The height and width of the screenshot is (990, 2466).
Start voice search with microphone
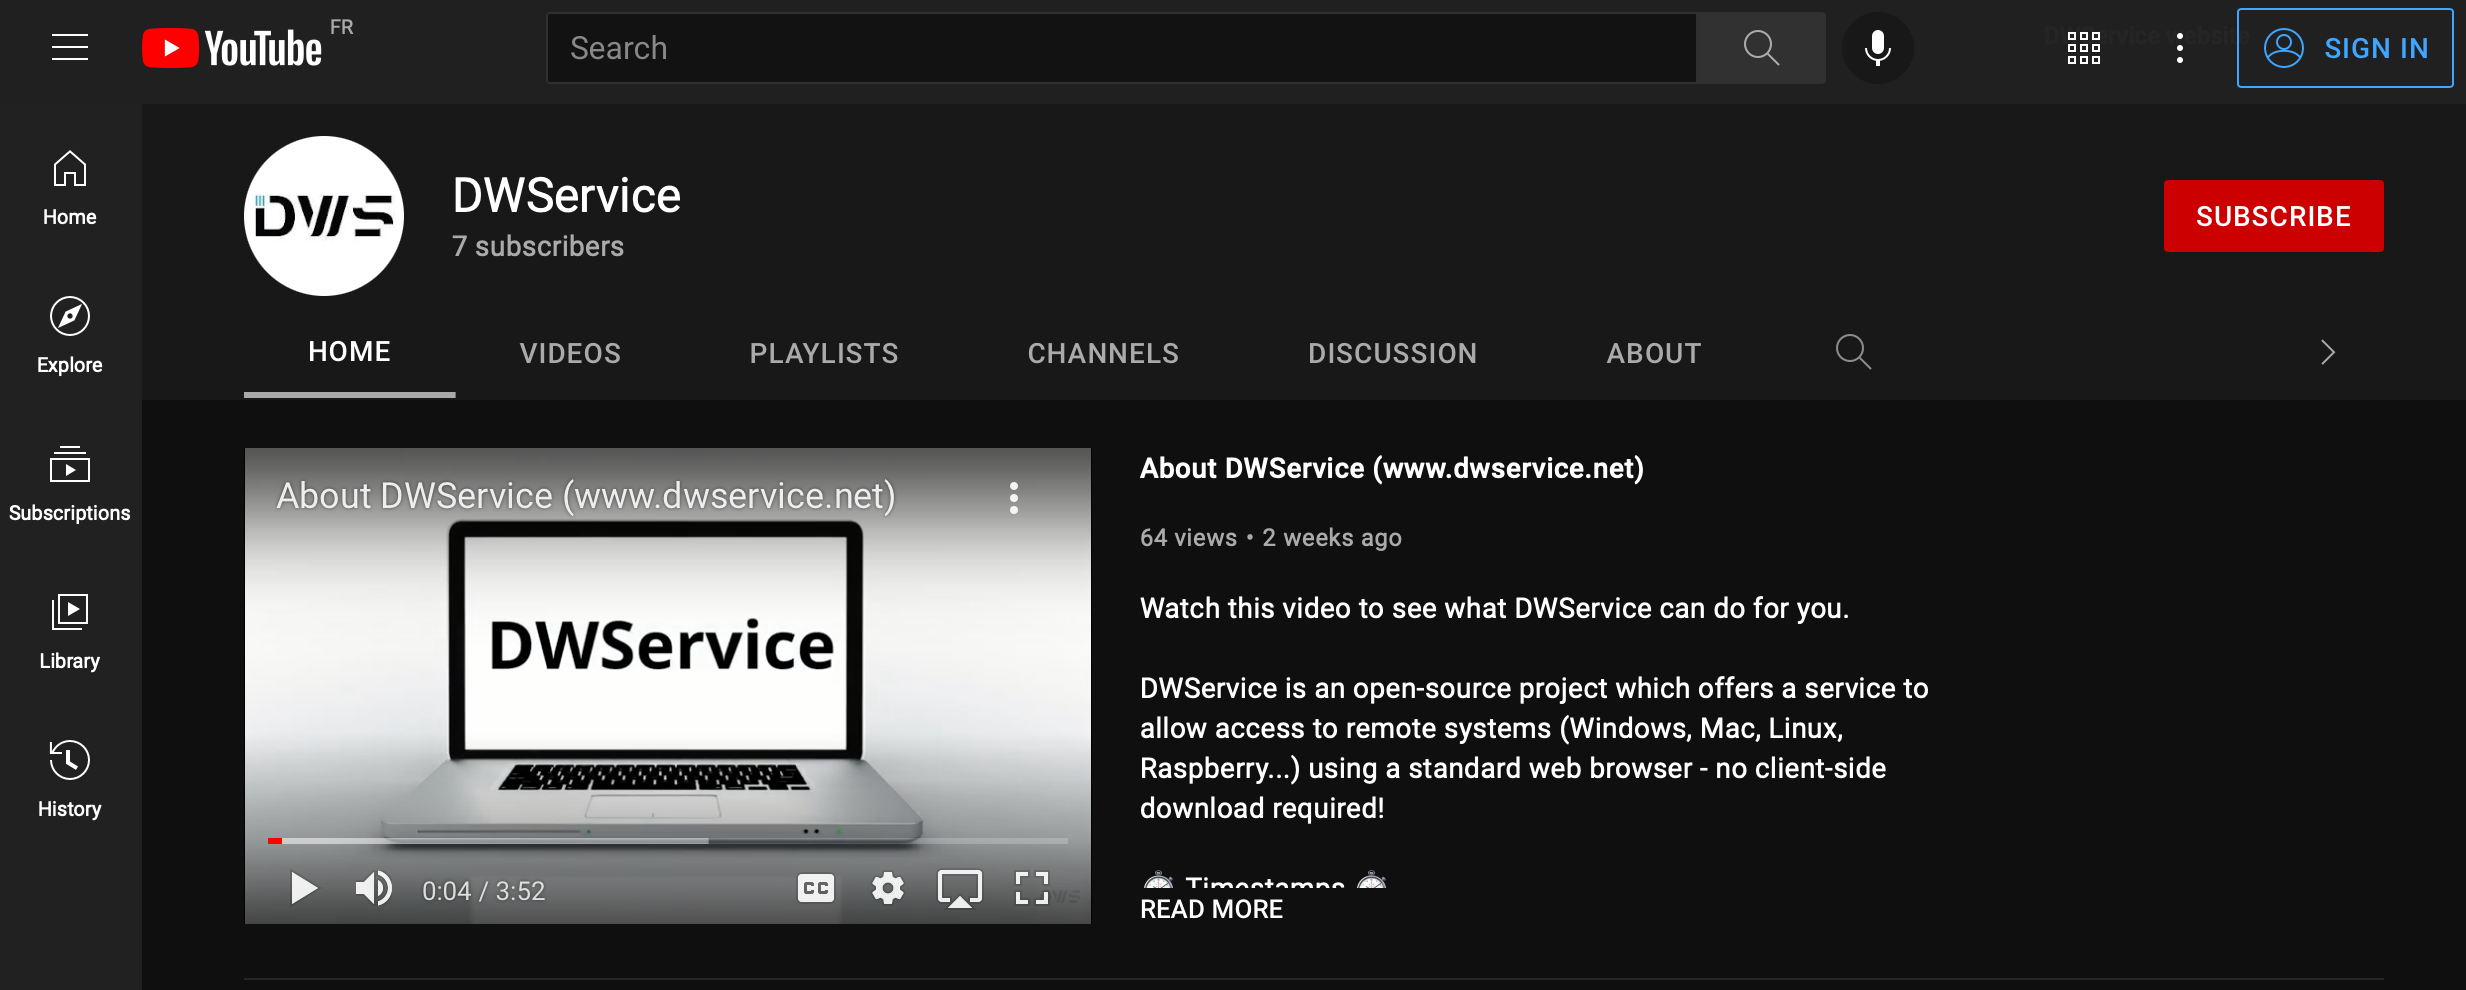click(1878, 48)
